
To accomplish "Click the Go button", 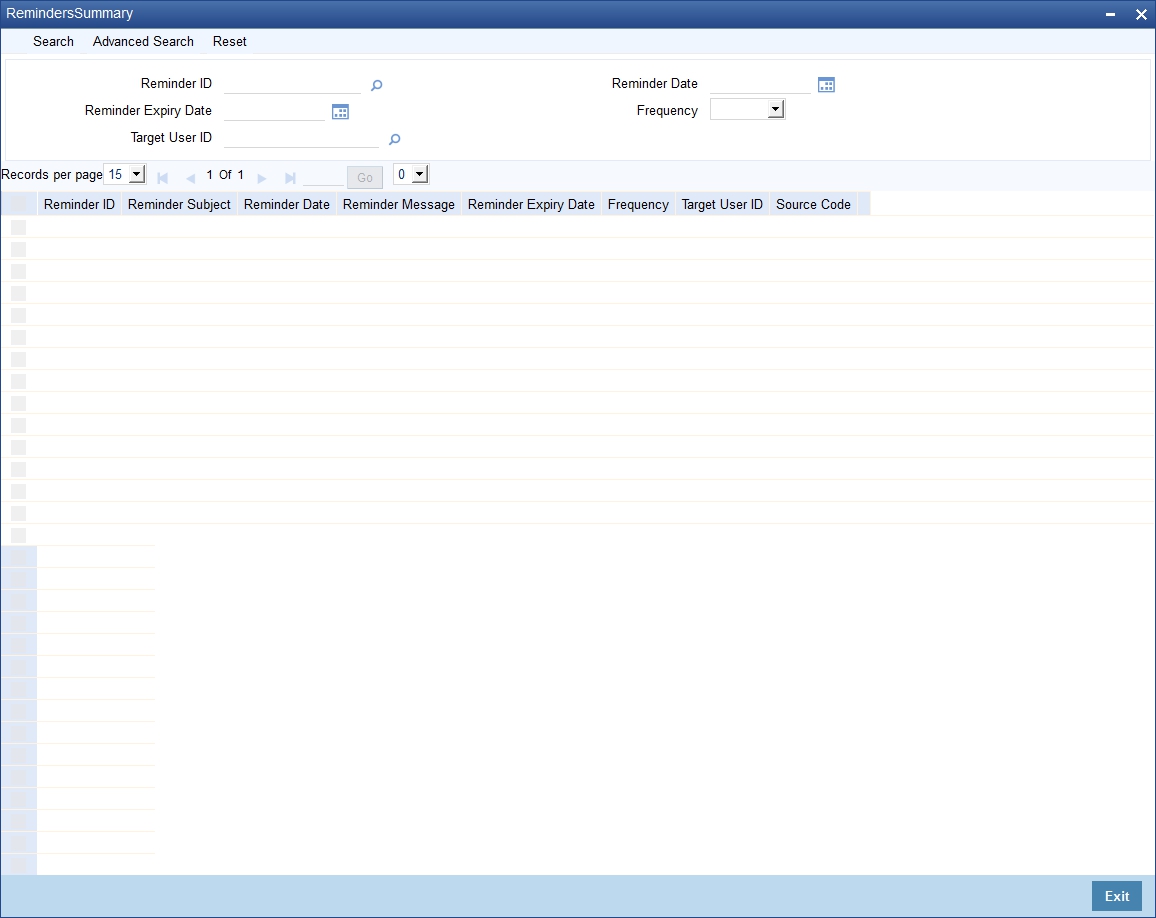I will [365, 178].
